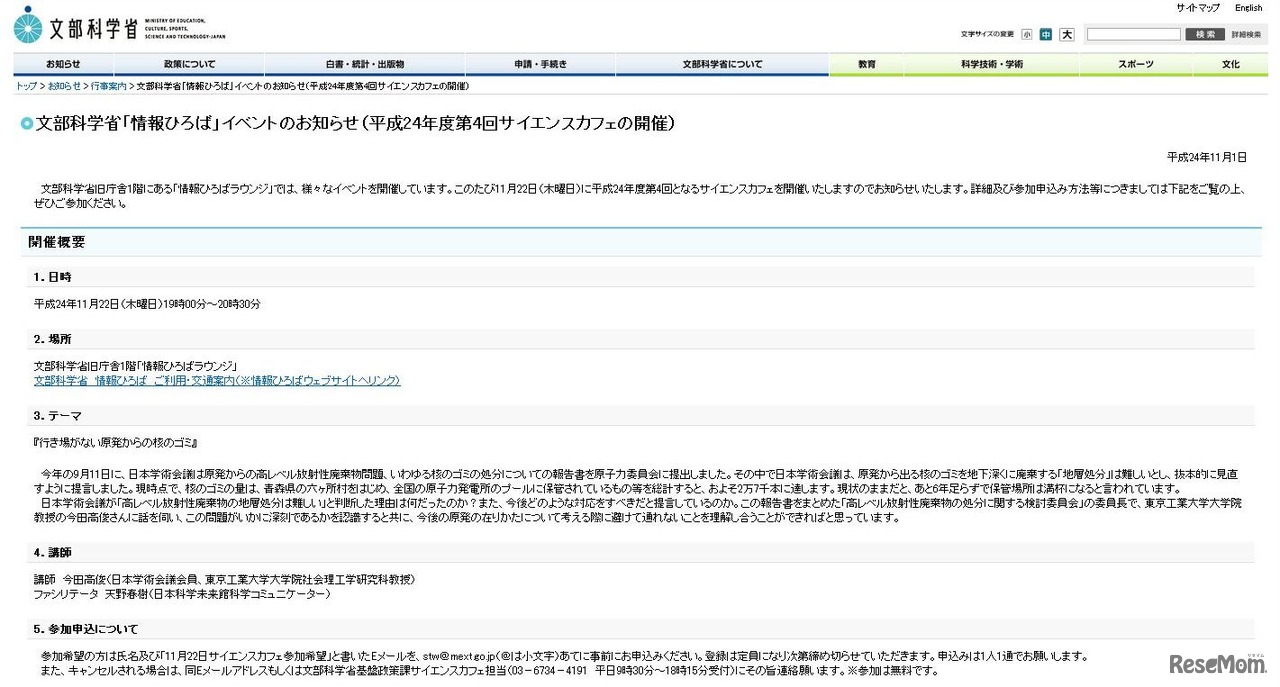
Task: Select the 大 large text size option
Action: point(1066,34)
